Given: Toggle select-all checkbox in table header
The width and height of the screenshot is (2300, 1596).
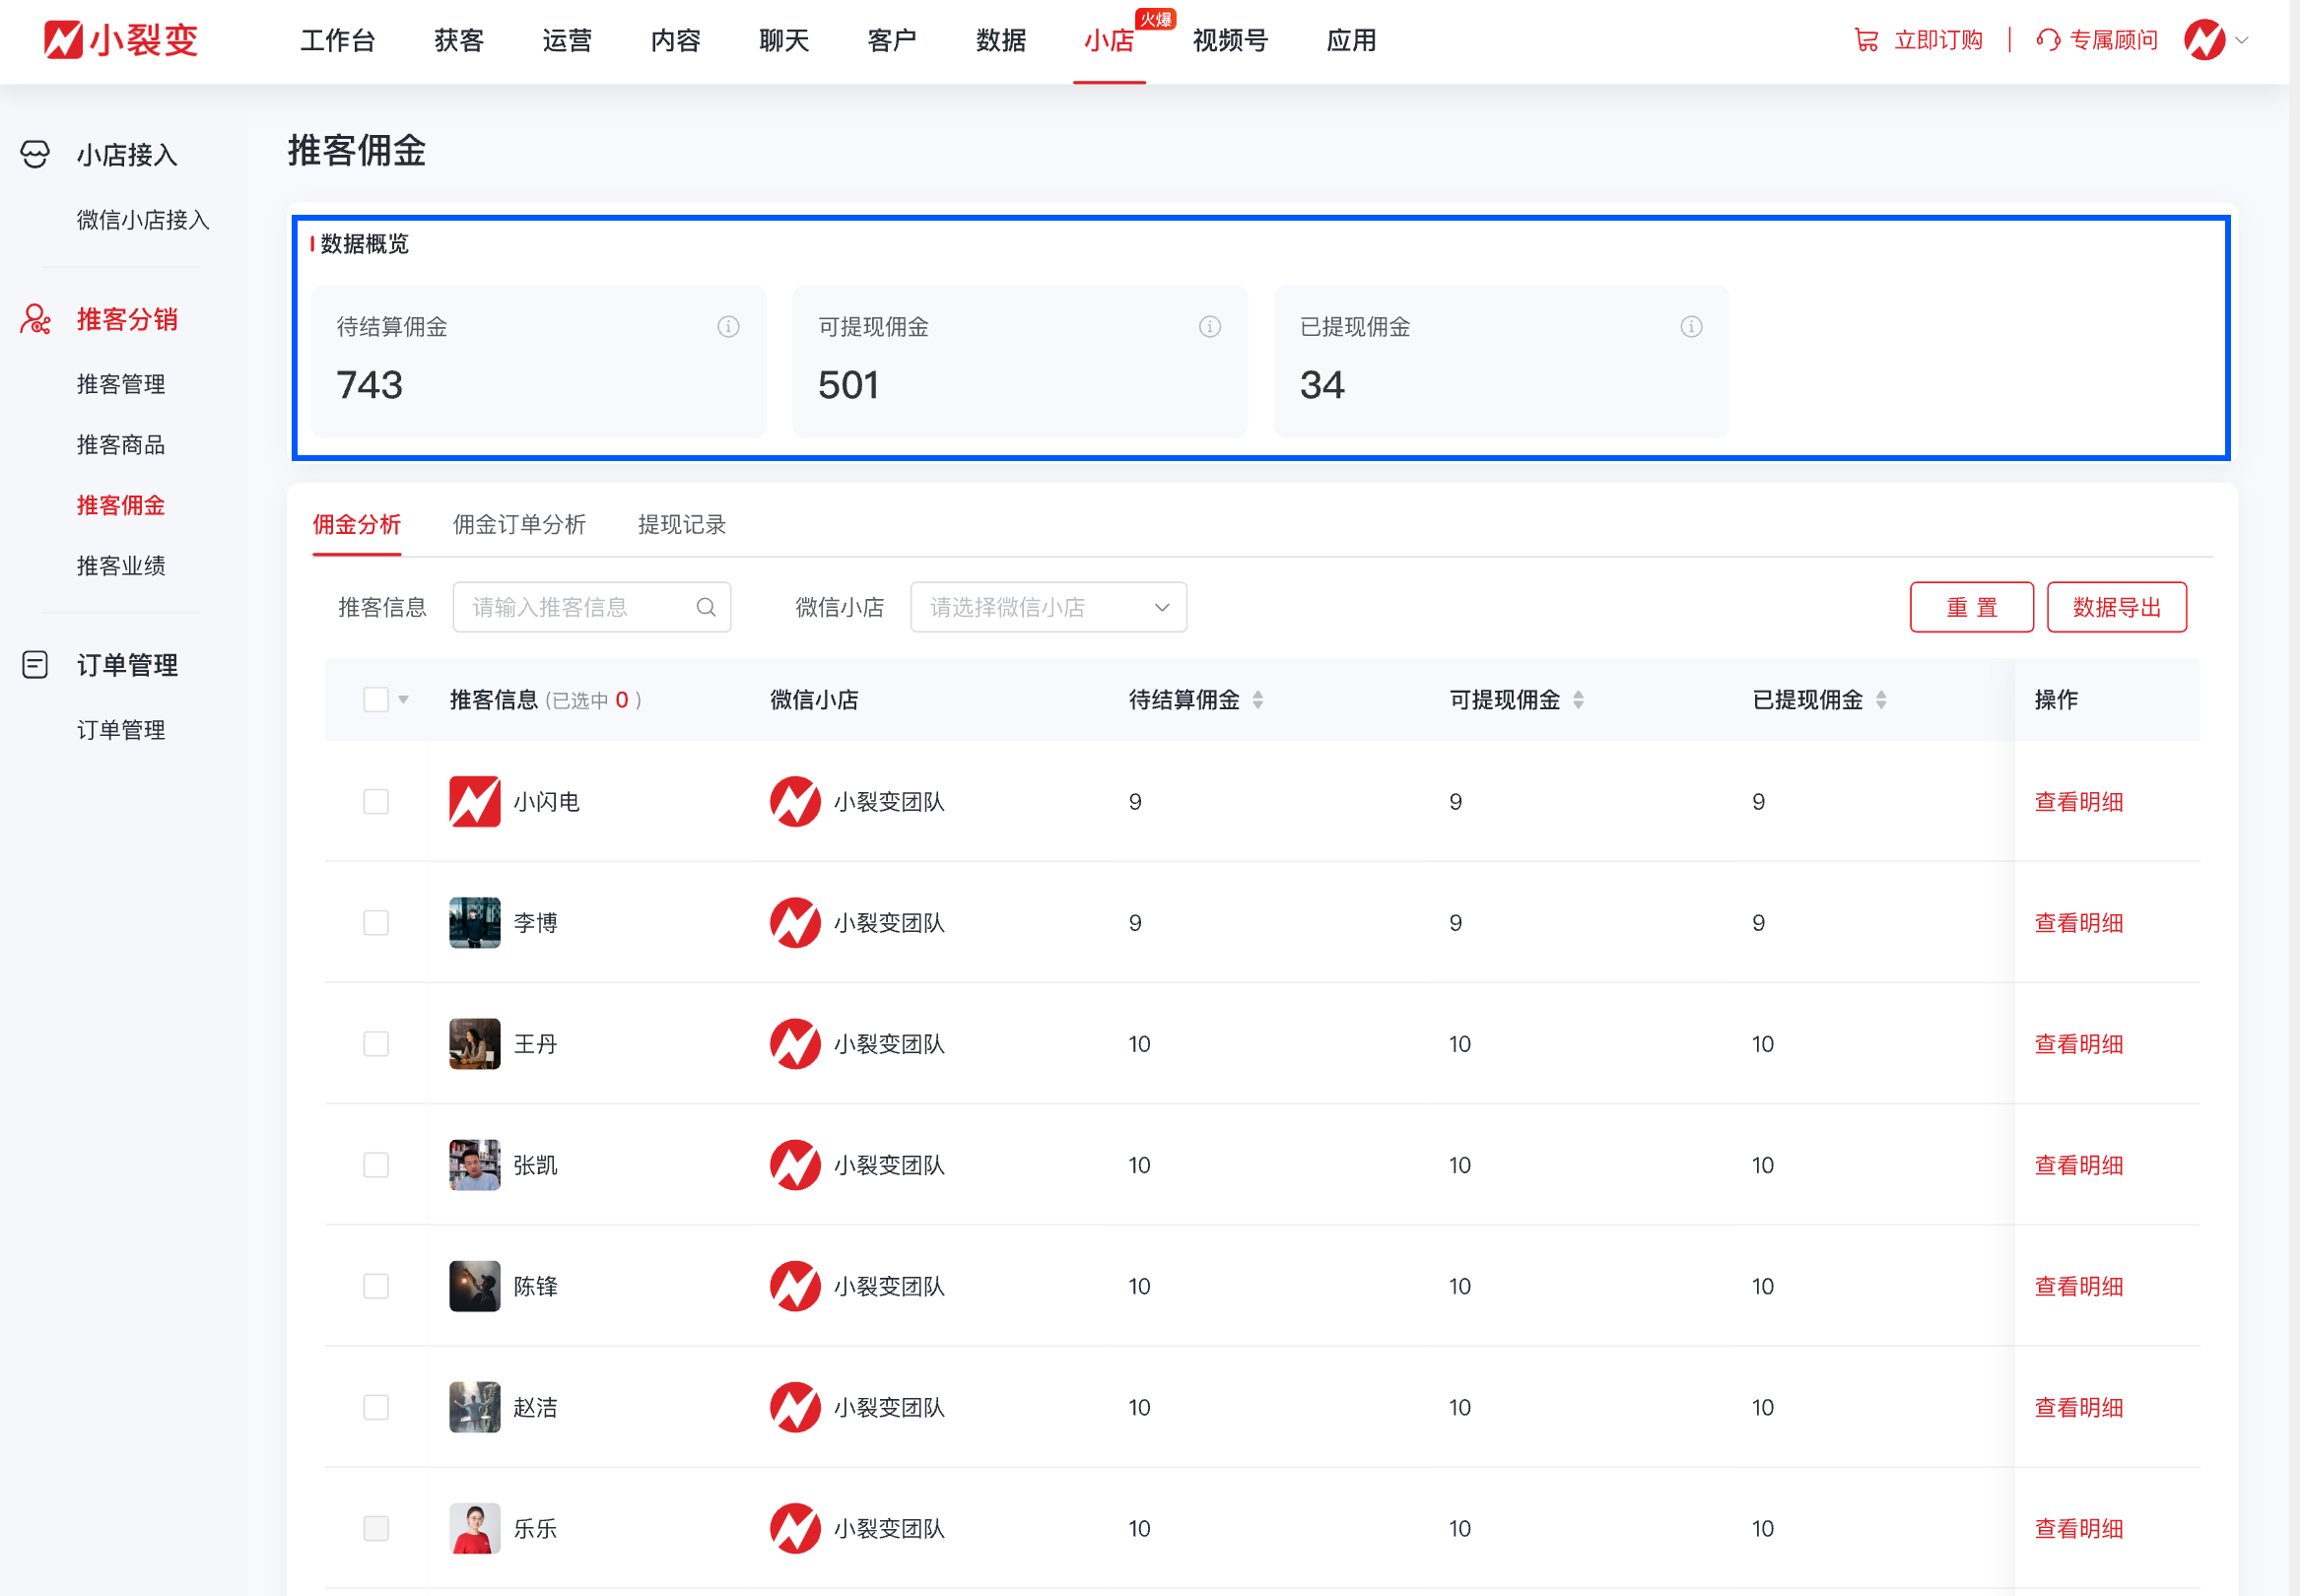Looking at the screenshot, I should [376, 700].
